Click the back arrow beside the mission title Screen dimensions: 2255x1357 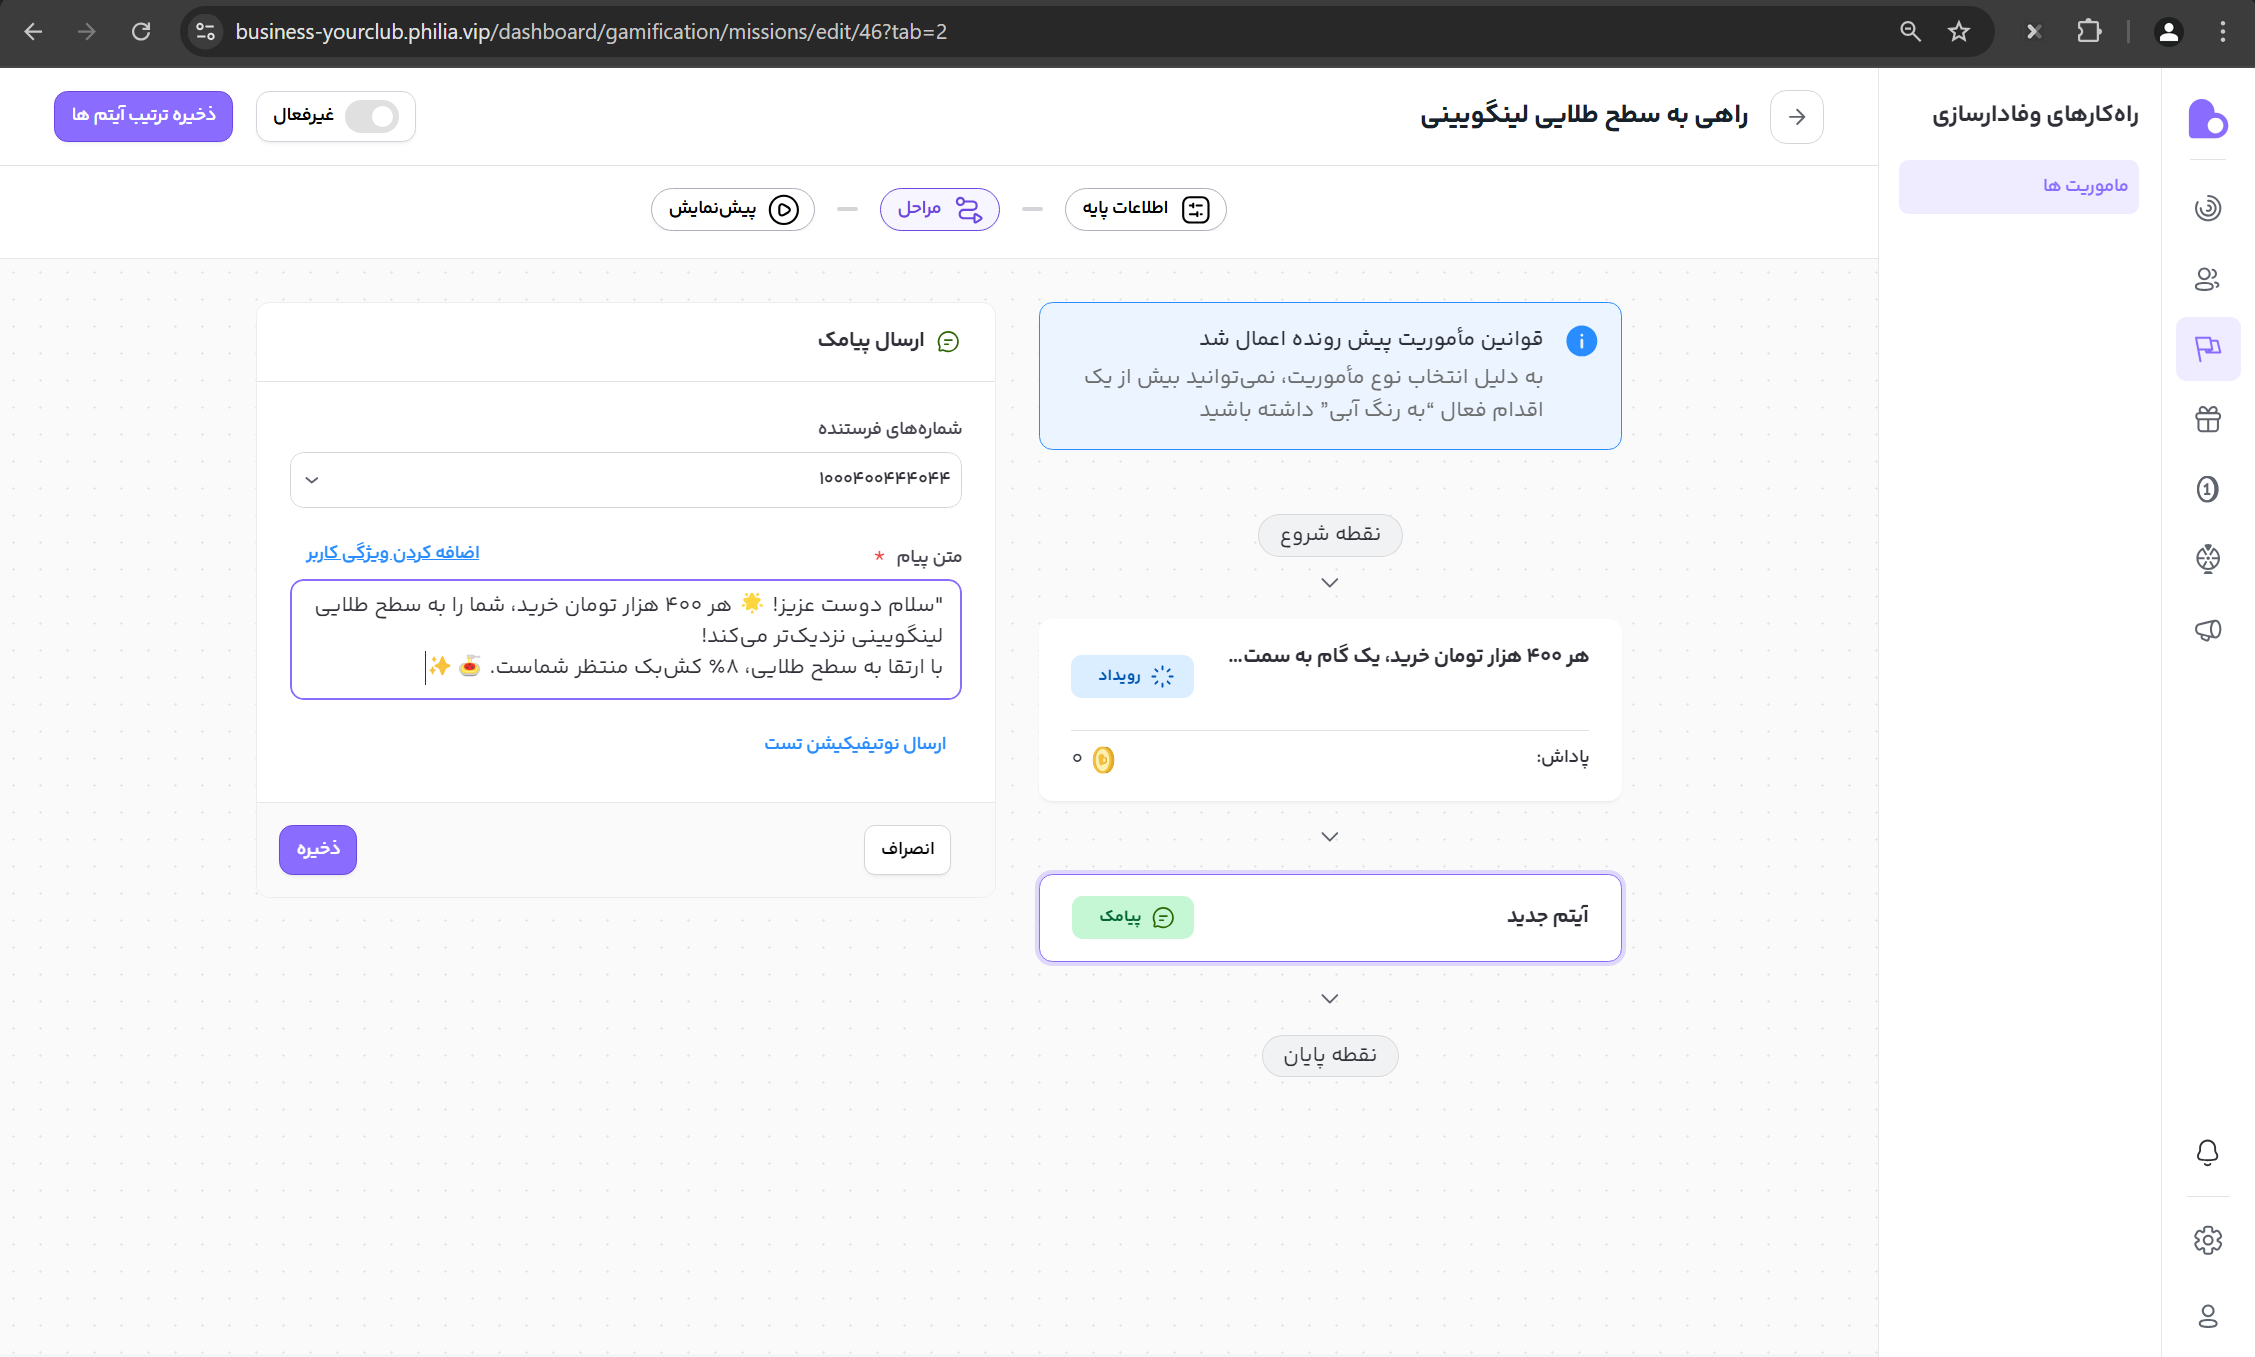click(x=1796, y=117)
